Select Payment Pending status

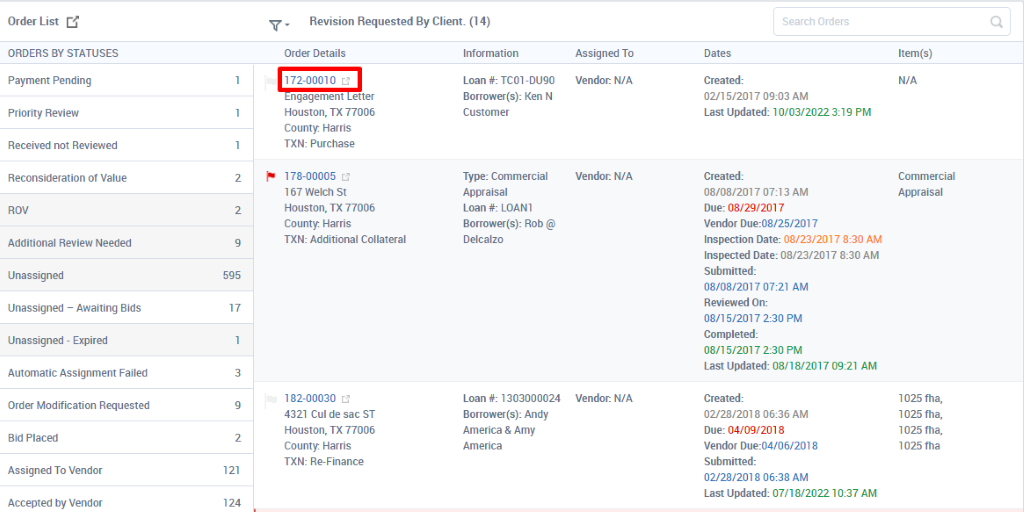(x=126, y=80)
